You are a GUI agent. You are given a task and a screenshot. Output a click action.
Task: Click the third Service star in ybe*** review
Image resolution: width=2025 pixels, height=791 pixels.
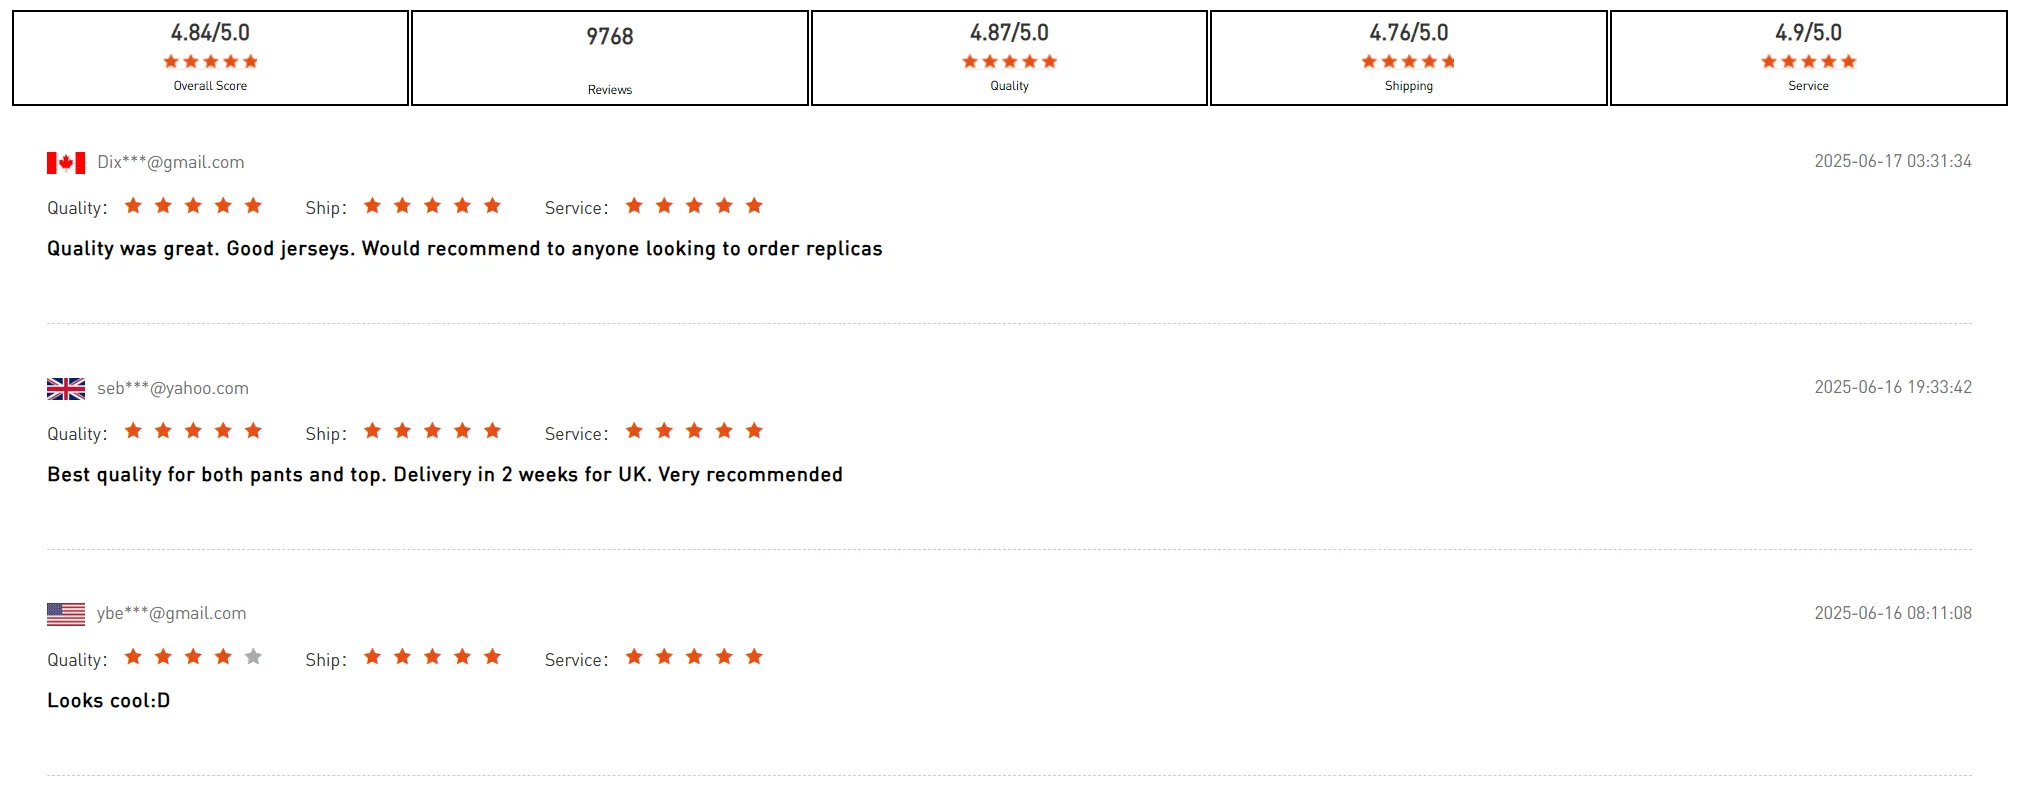(x=694, y=656)
